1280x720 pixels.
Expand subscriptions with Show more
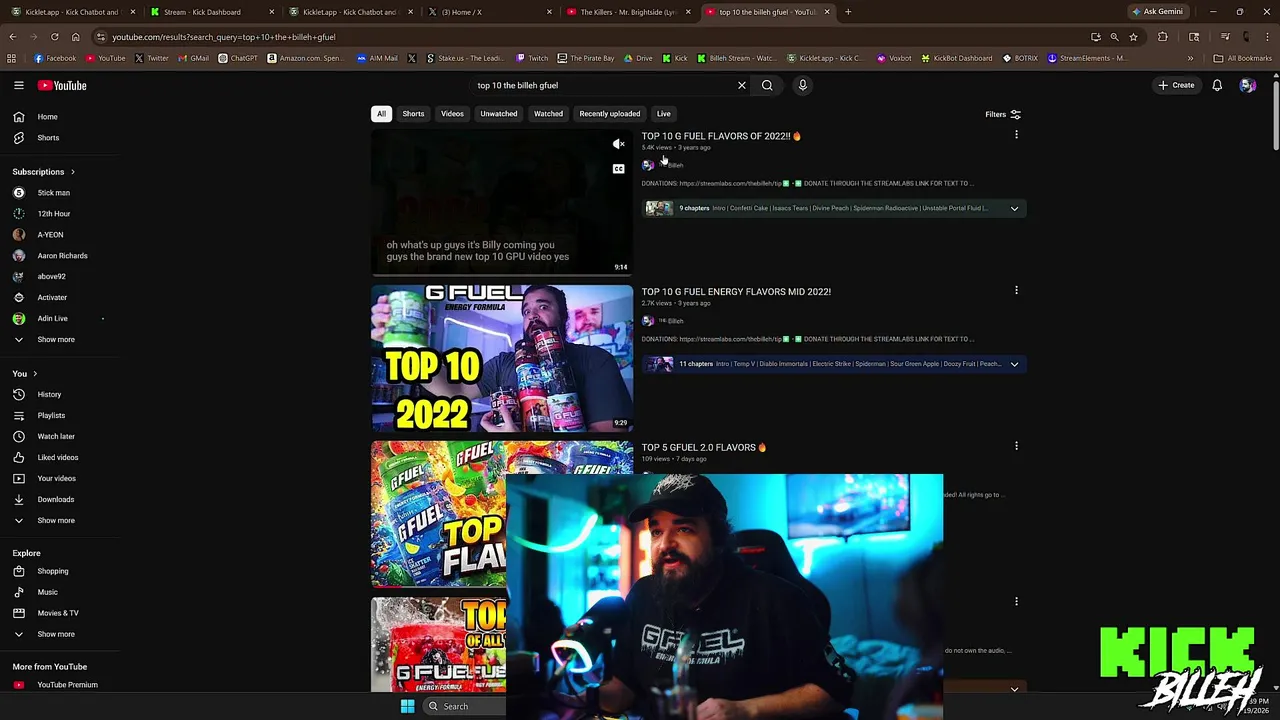tap(56, 339)
